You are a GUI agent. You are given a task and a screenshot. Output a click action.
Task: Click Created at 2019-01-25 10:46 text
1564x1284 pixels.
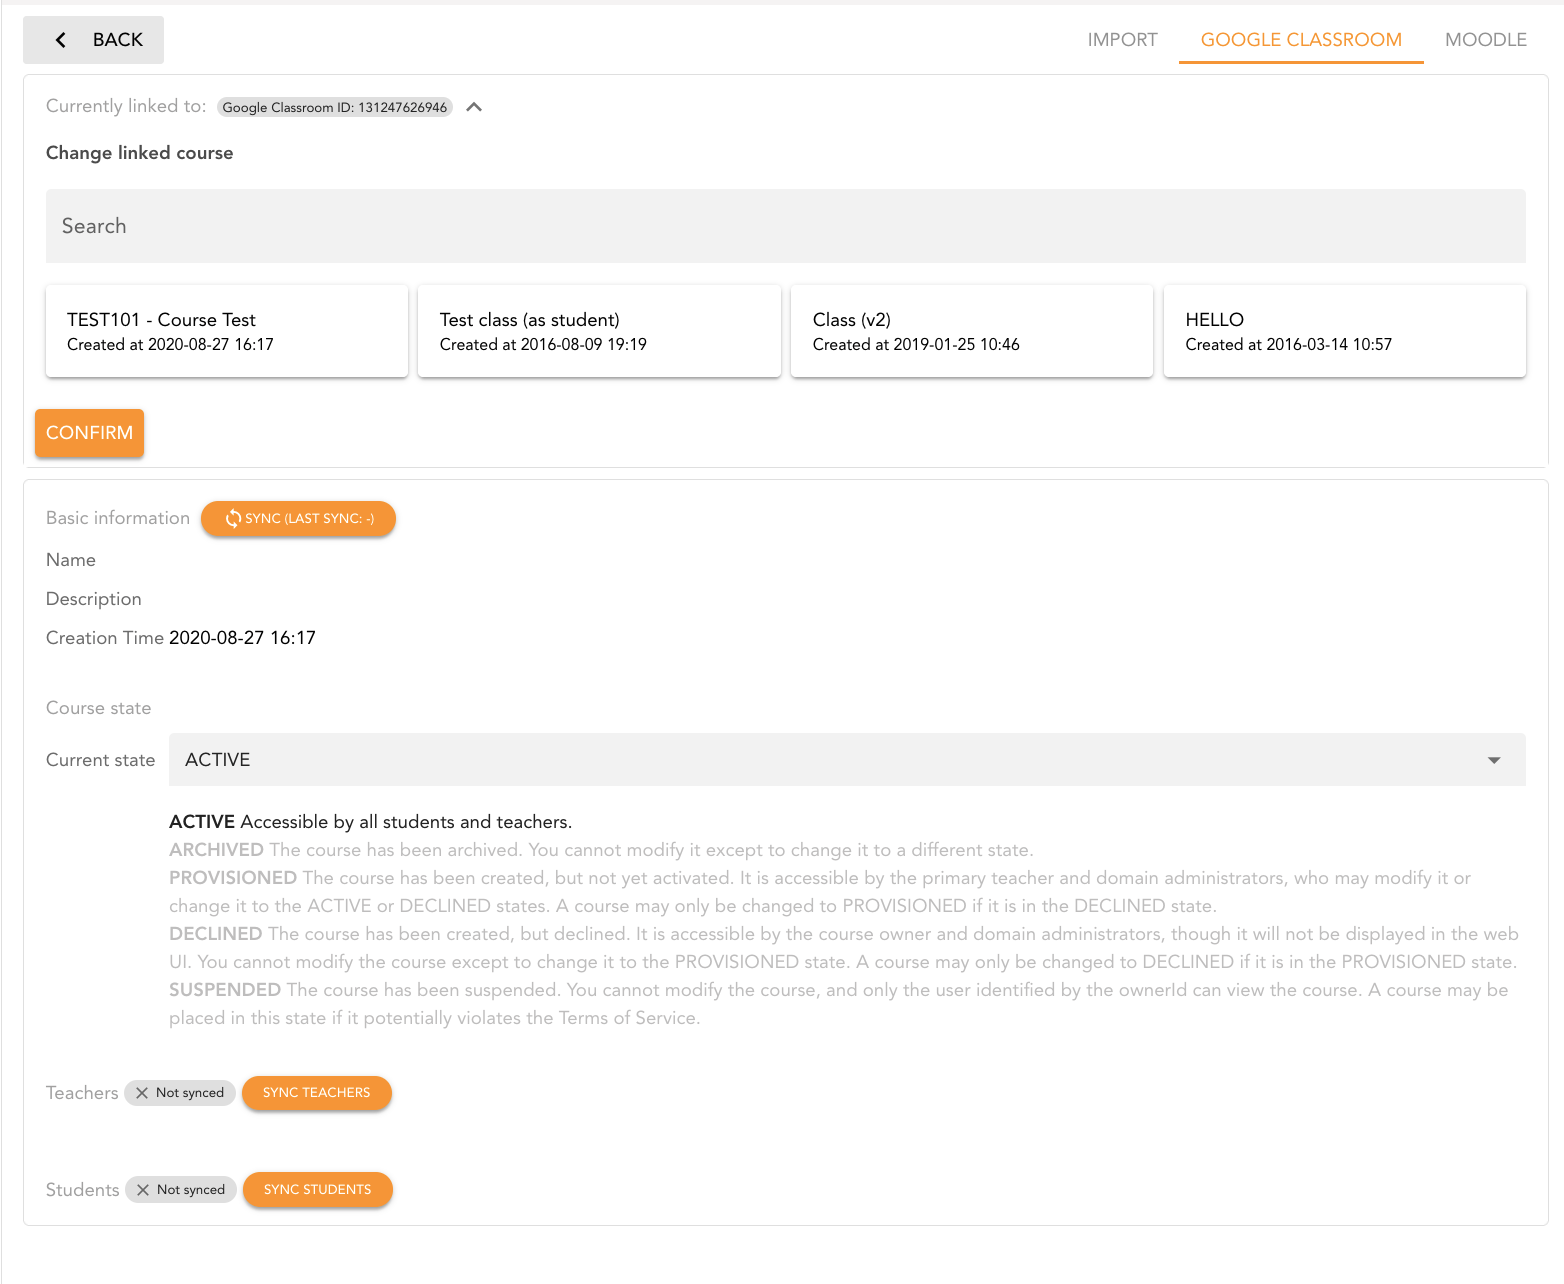(916, 345)
